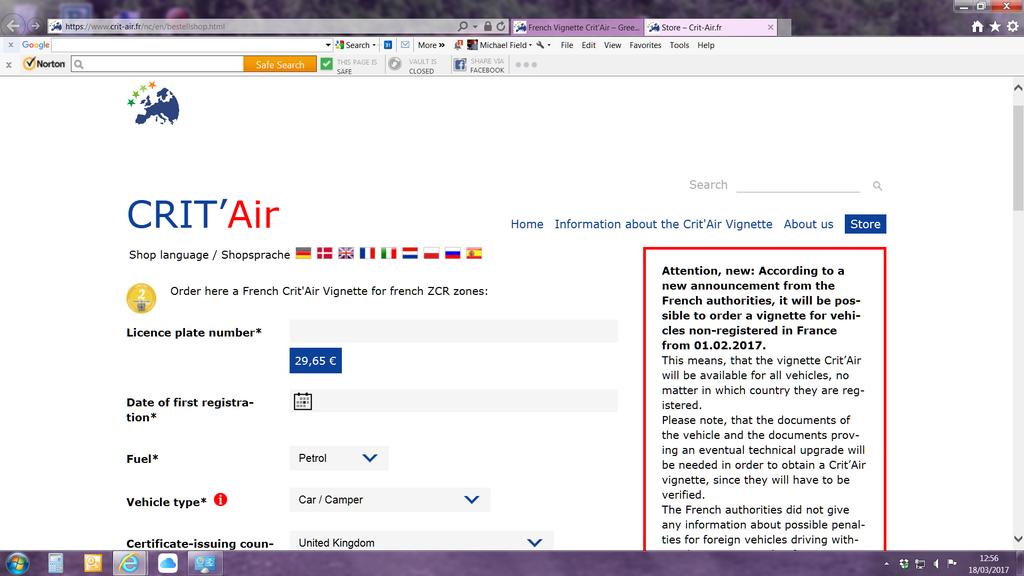Switch shop language to the Danish flag

(x=324, y=254)
